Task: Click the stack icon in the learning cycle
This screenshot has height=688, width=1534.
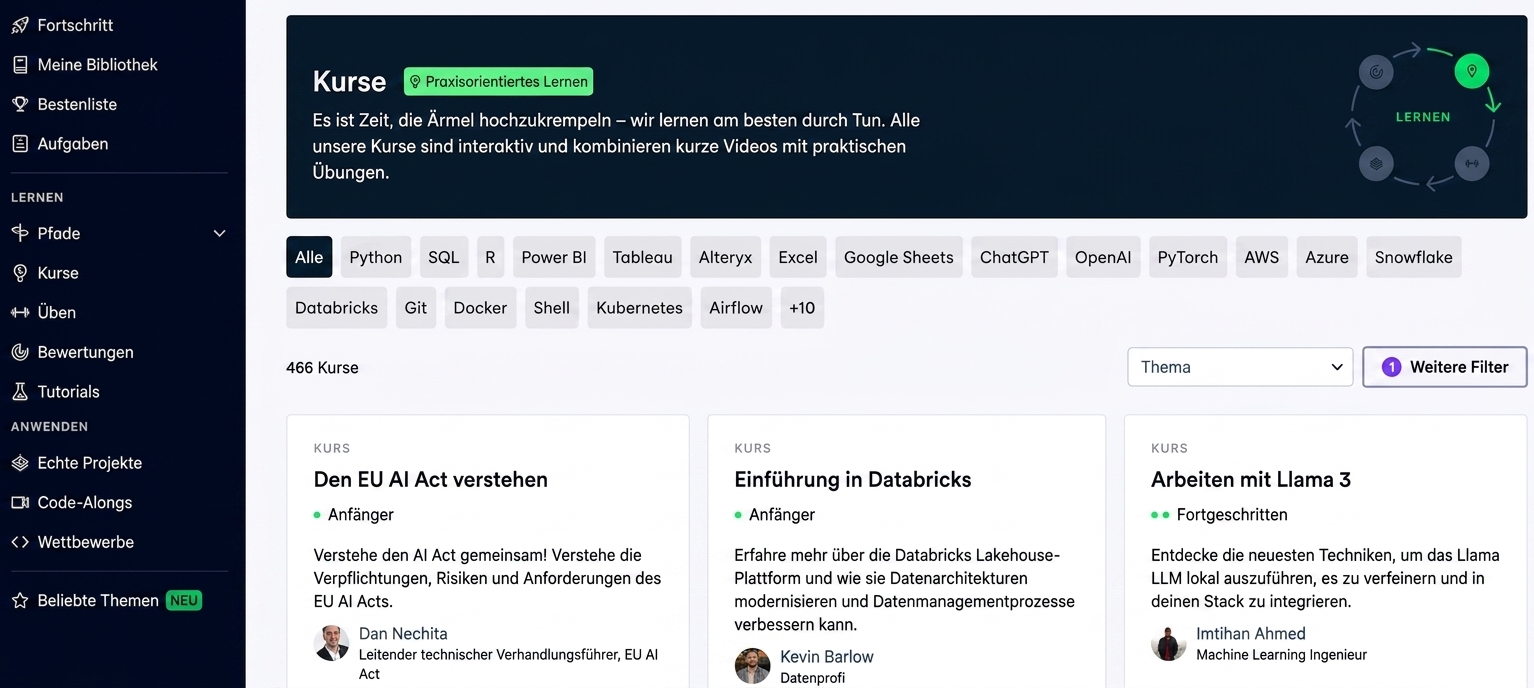Action: 1376,163
